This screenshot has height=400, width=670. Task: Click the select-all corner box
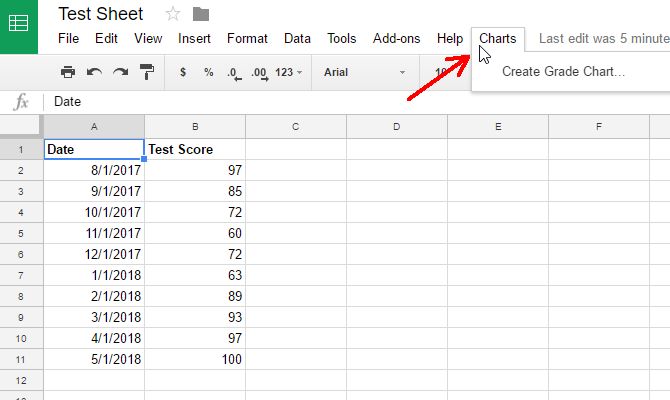click(21, 126)
